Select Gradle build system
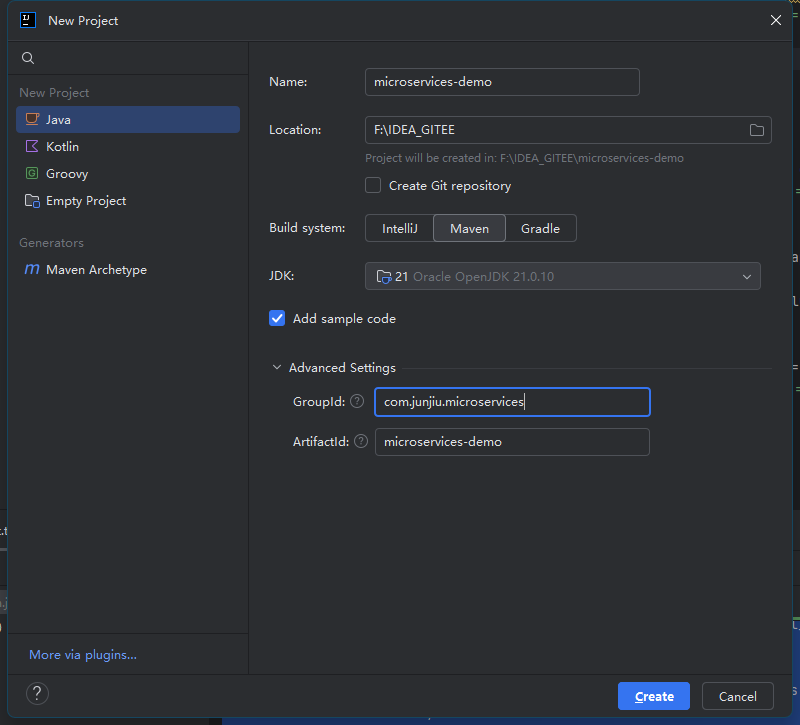The image size is (800, 725). pos(540,228)
